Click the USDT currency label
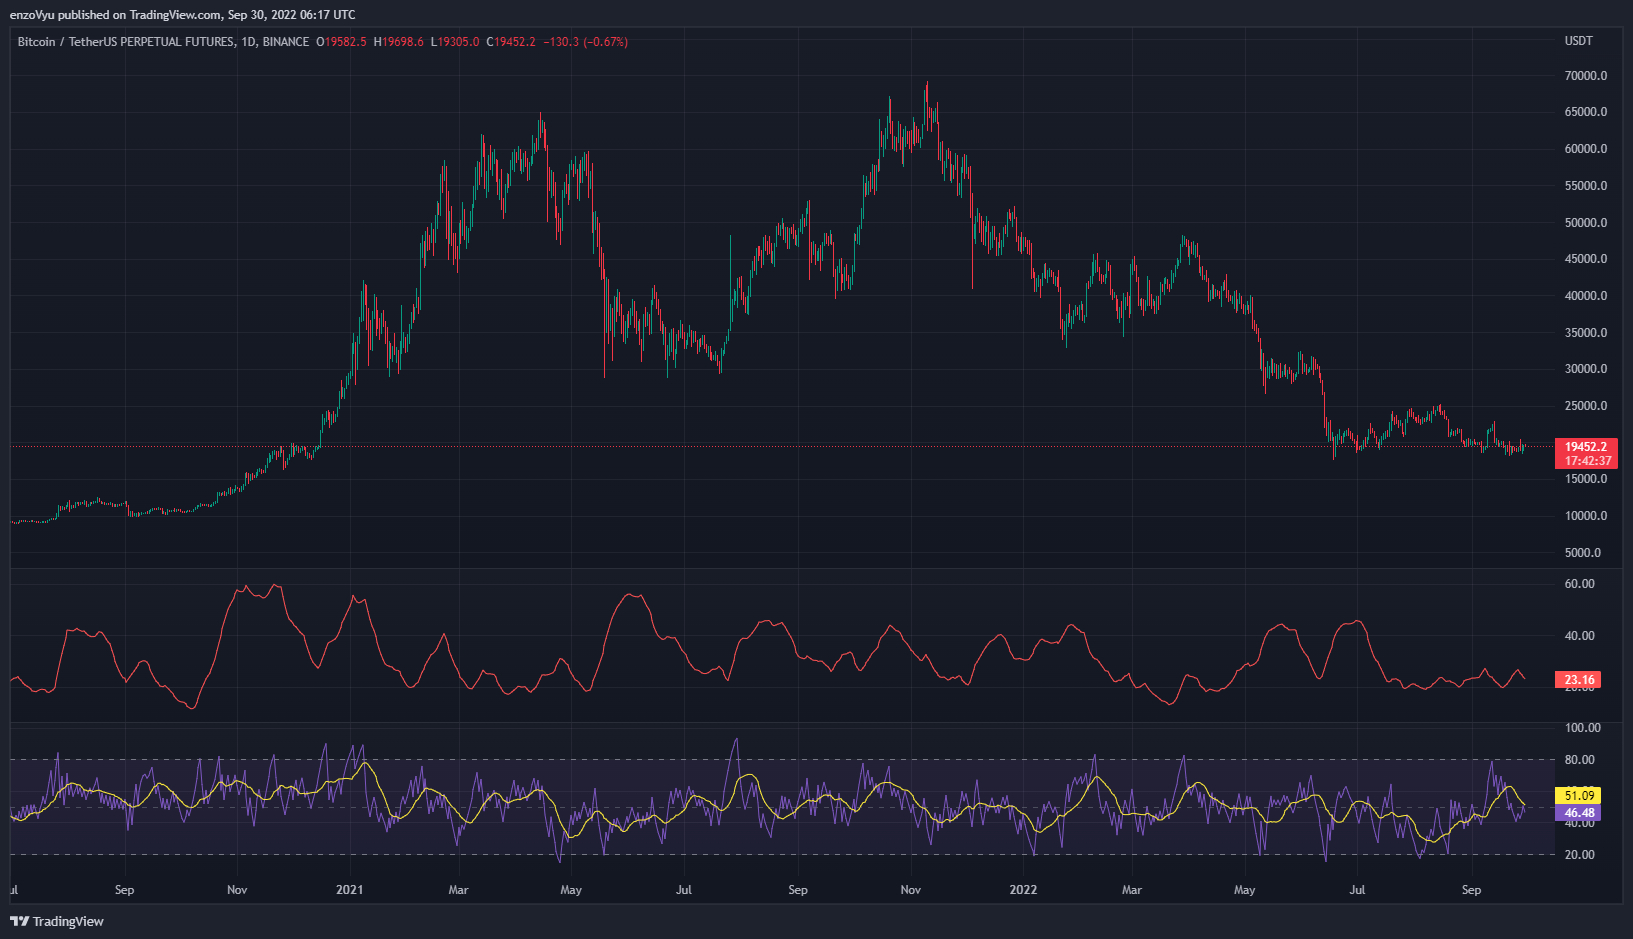 [x=1579, y=41]
